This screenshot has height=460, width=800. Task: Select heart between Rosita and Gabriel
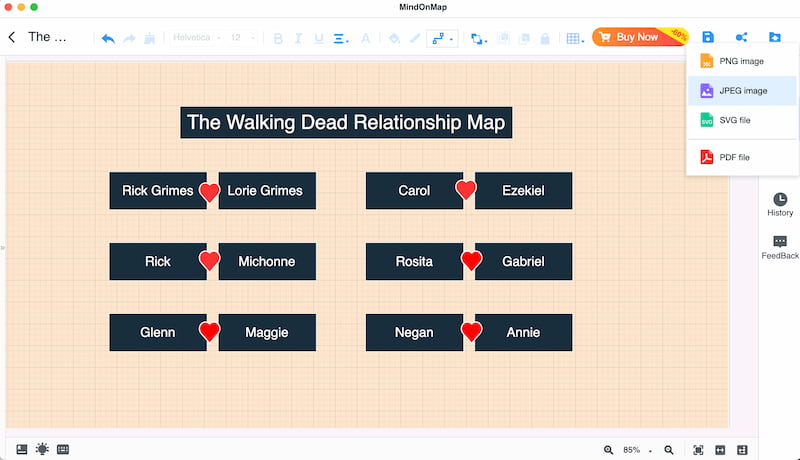471,261
